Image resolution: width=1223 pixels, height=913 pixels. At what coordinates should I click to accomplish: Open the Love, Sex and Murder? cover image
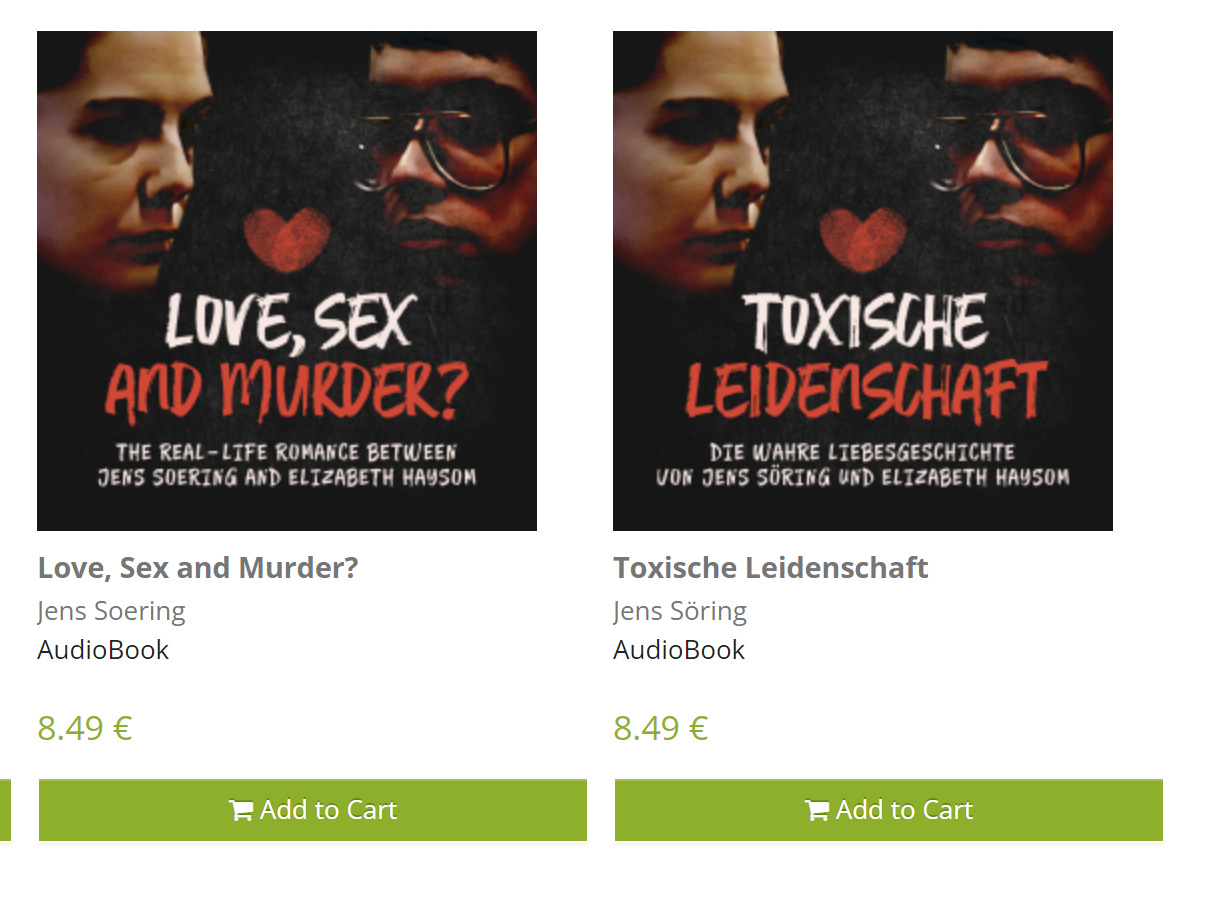coord(287,281)
